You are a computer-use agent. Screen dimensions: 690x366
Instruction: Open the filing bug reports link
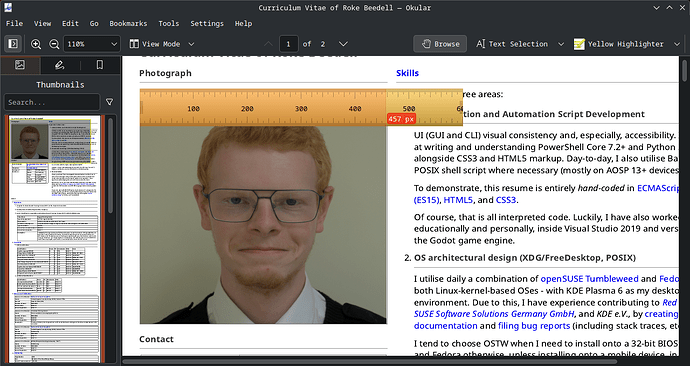(x=534, y=326)
